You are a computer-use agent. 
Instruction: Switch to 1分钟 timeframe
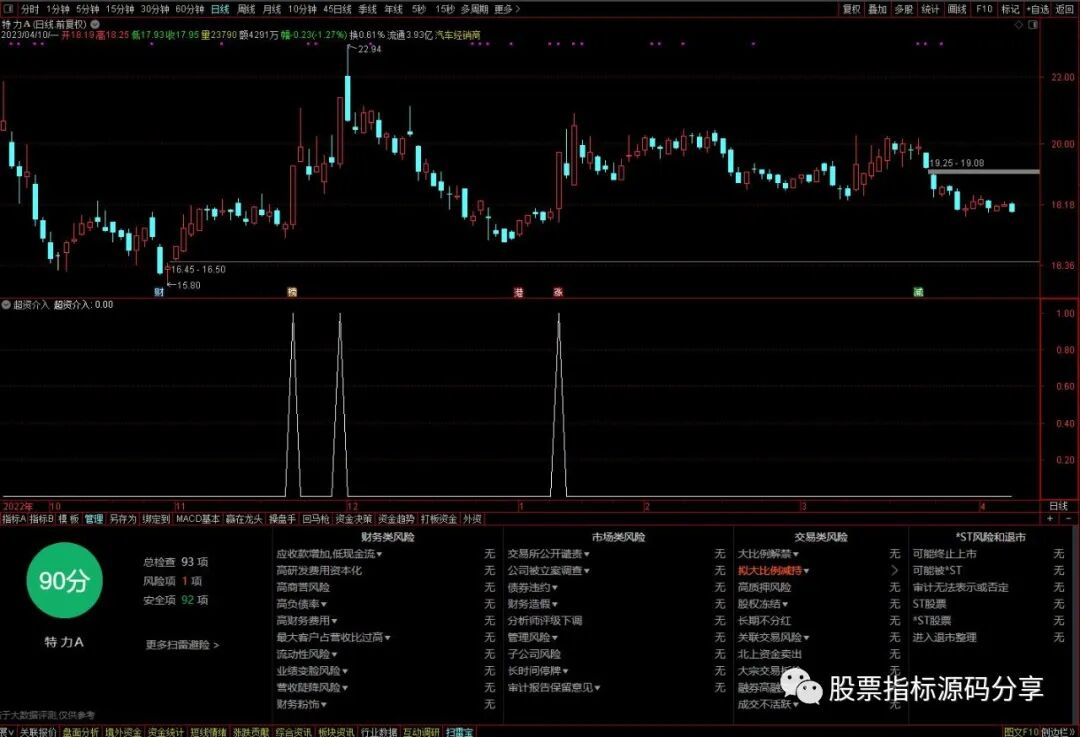[x=58, y=9]
